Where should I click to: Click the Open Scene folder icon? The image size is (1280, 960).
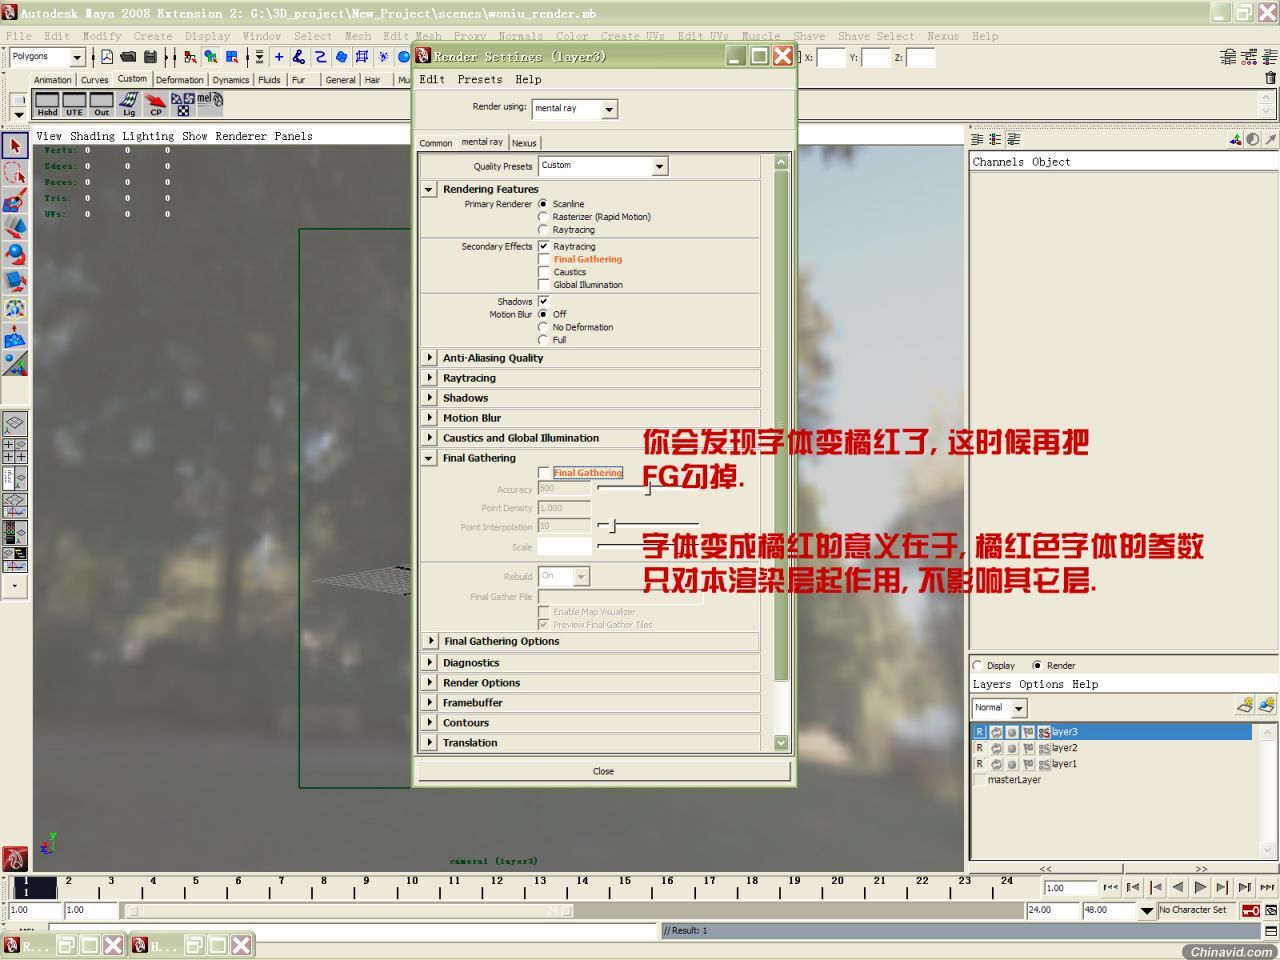128,57
